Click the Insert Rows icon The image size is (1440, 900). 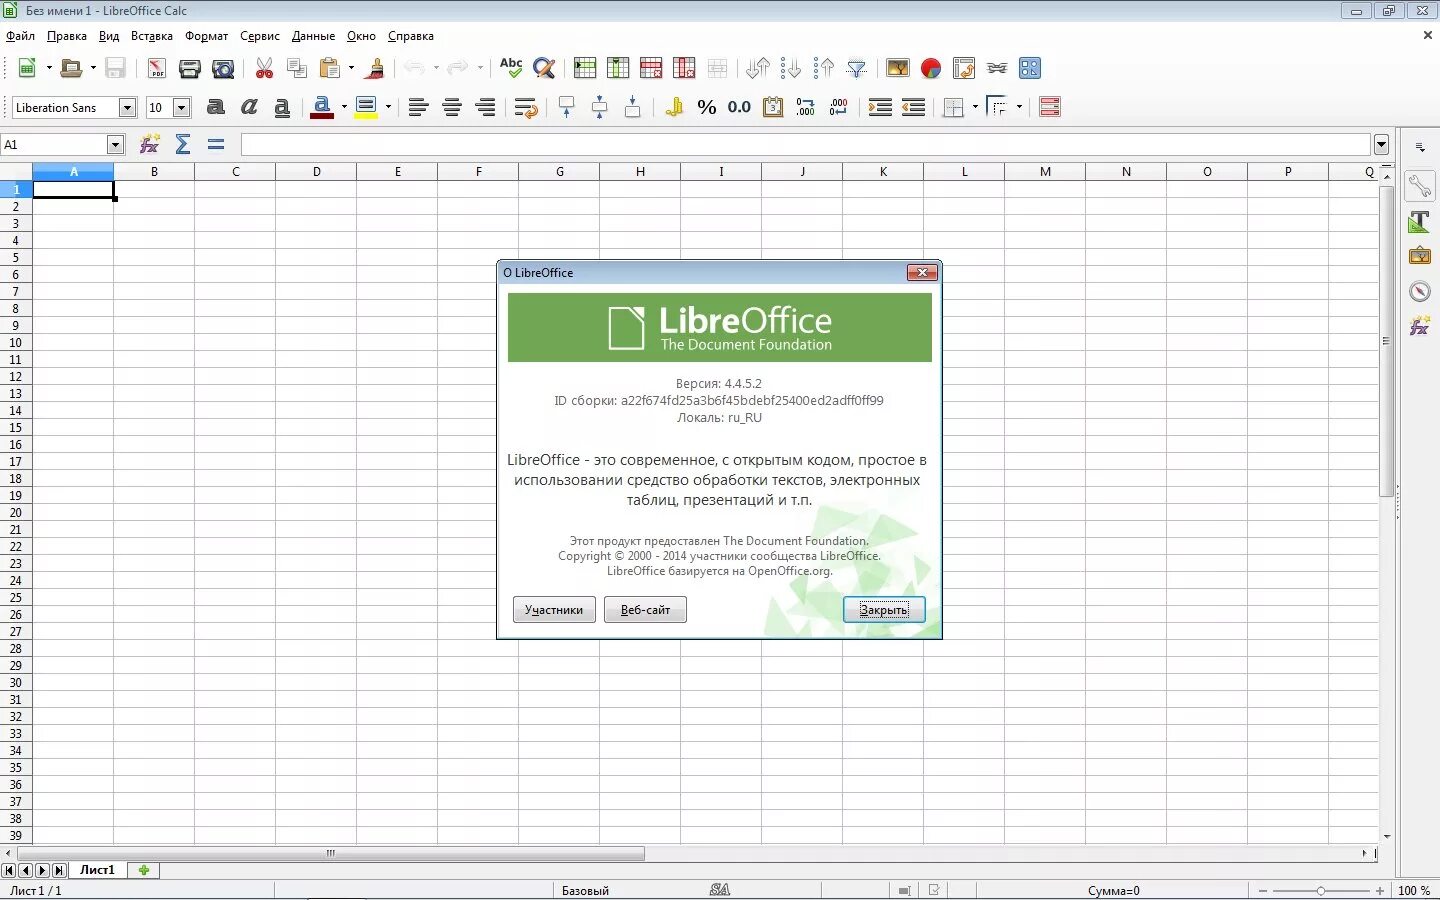click(x=585, y=68)
